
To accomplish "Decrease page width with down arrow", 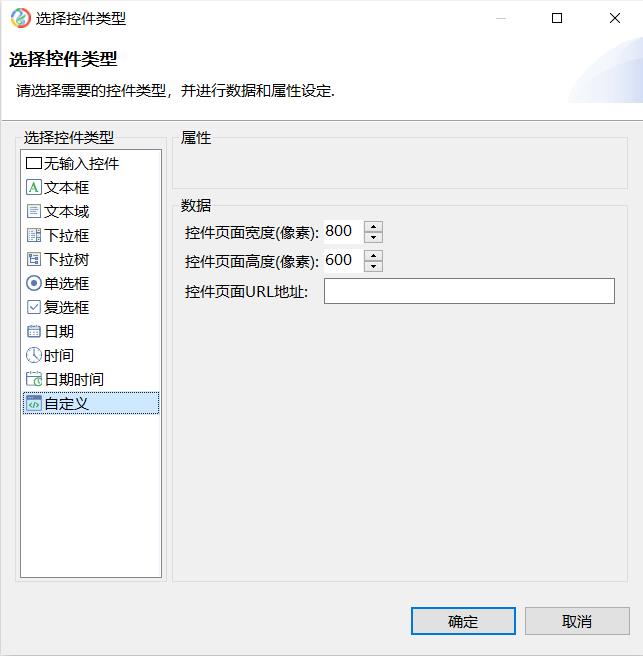I will pos(373,238).
